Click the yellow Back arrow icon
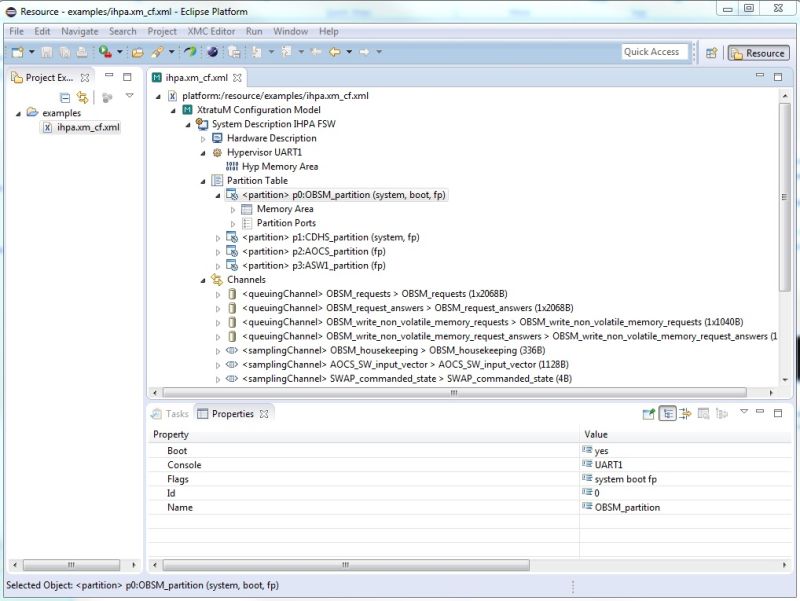The height and width of the screenshot is (601, 800). [x=335, y=52]
